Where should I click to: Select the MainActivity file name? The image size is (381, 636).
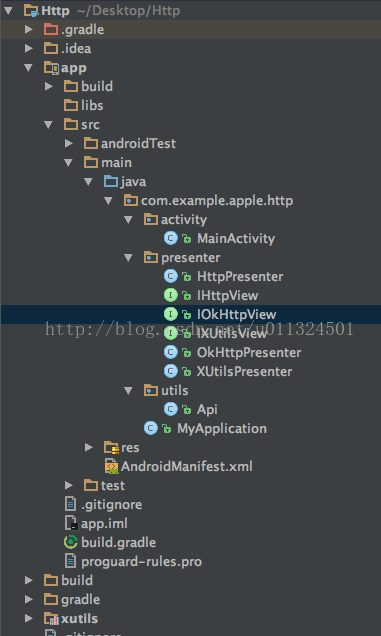[x=236, y=238]
